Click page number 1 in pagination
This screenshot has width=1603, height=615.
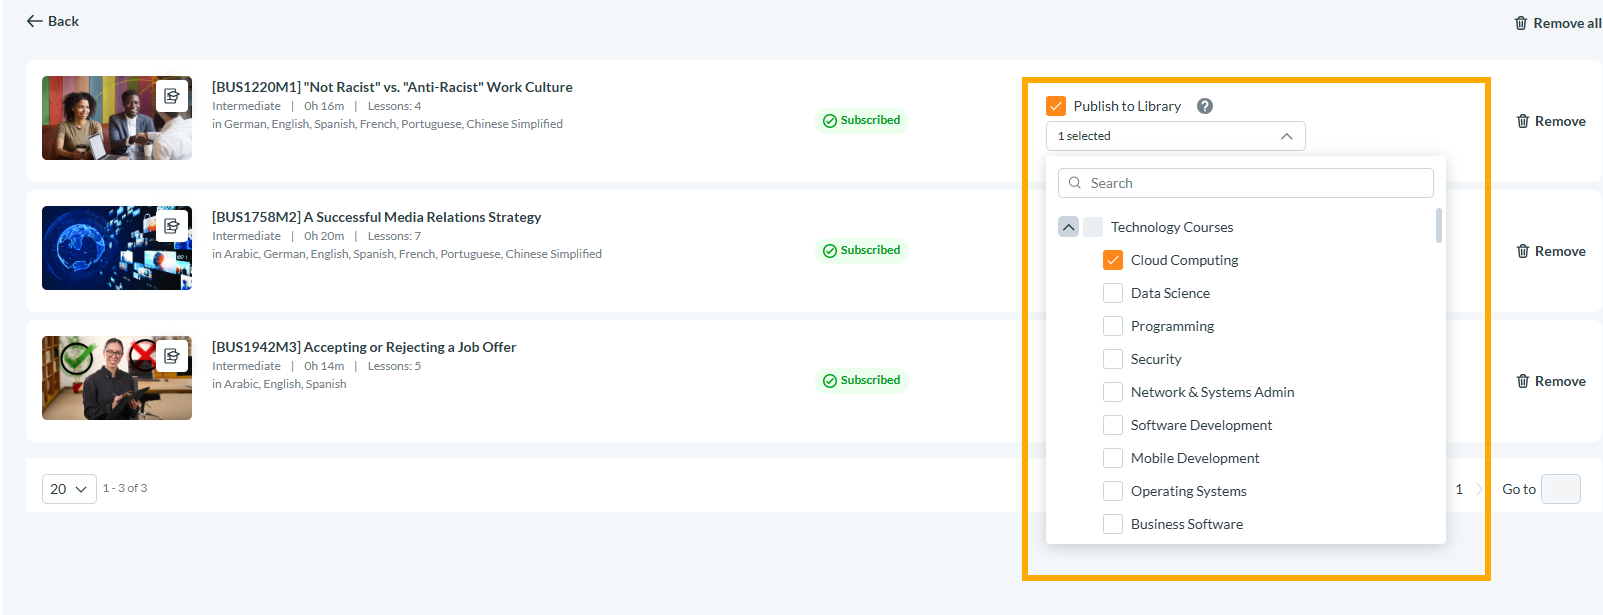(x=1459, y=489)
